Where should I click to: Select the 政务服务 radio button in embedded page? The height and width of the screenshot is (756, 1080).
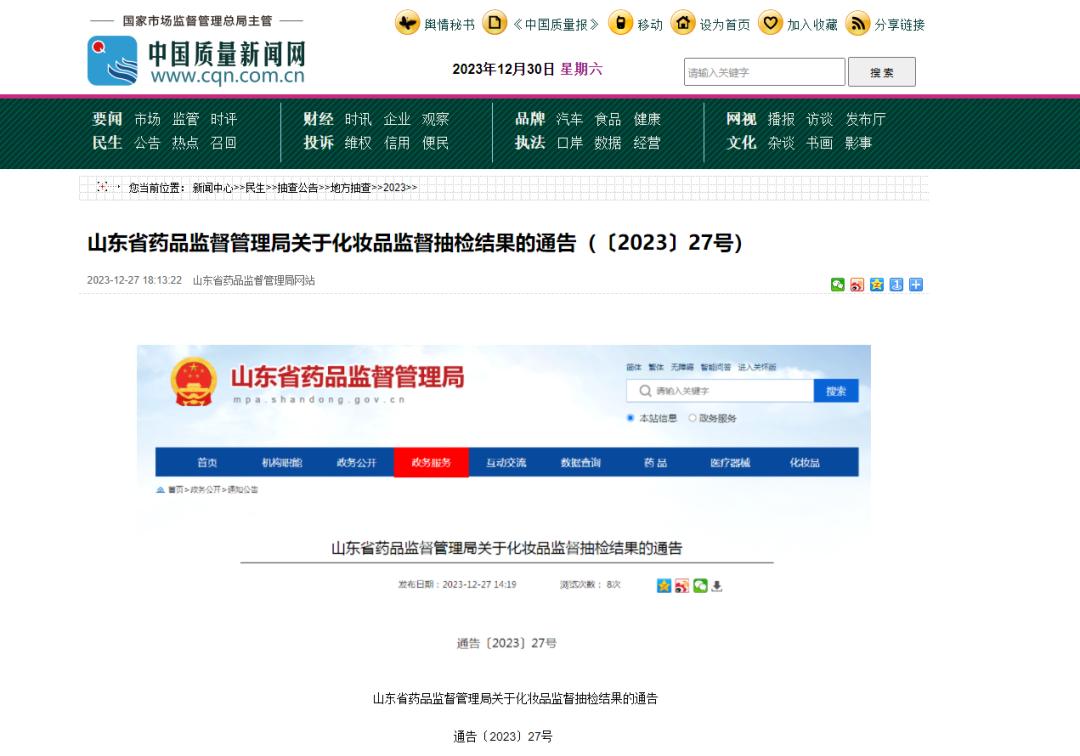692,418
